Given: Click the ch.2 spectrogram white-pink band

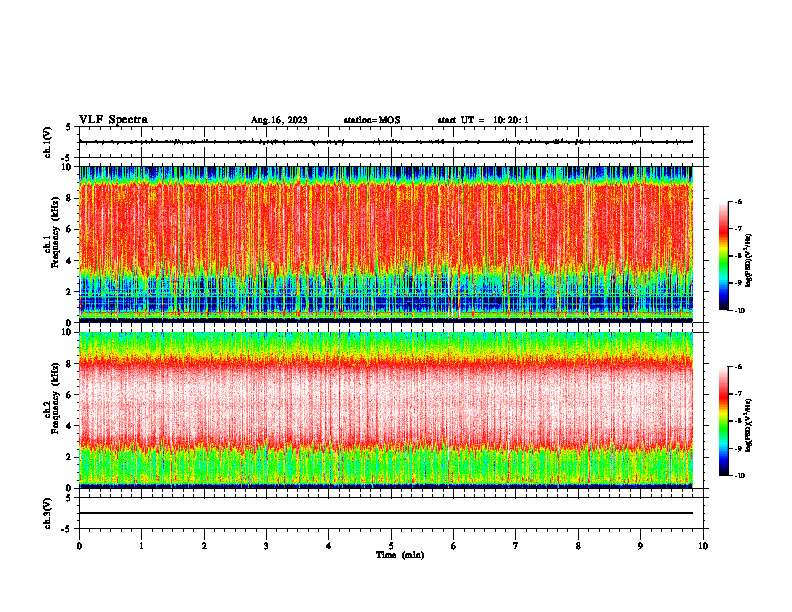Looking at the screenshot, I should 386,404.
